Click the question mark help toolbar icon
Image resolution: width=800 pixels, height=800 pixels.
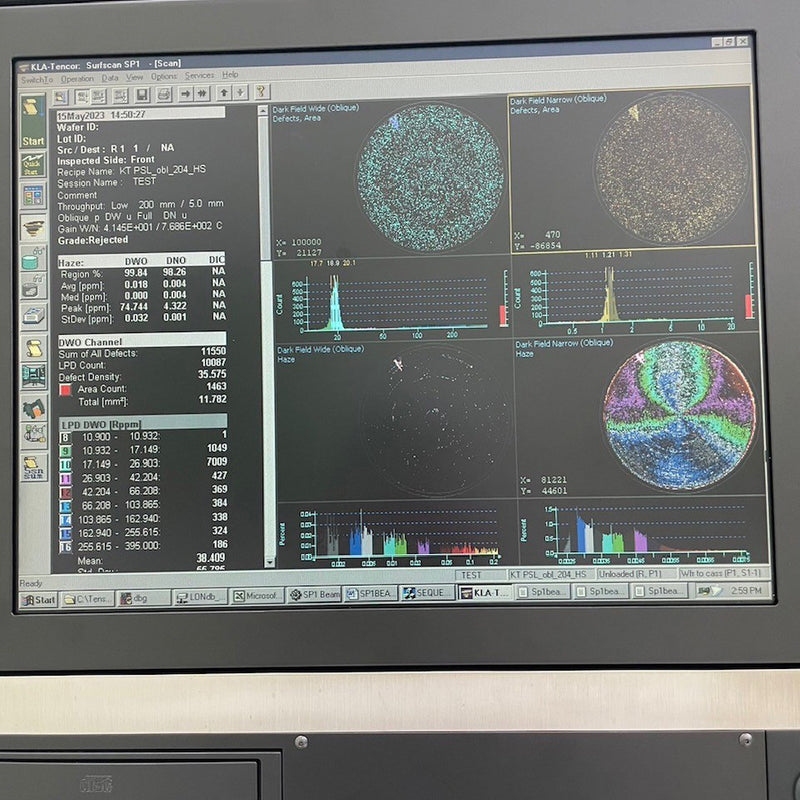[261, 92]
